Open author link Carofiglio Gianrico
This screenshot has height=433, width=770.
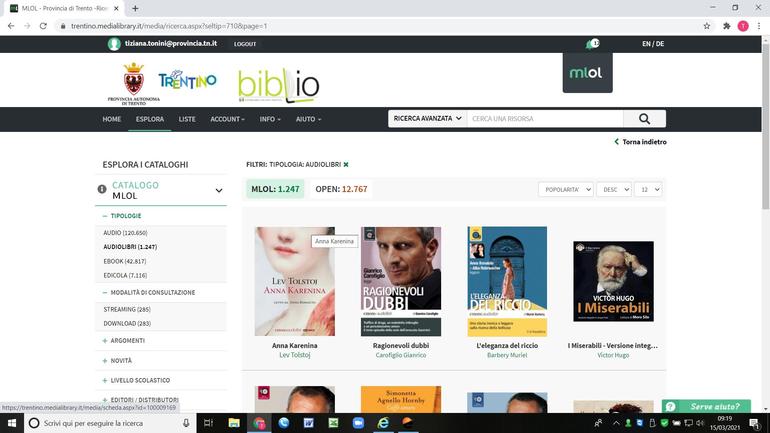point(401,355)
